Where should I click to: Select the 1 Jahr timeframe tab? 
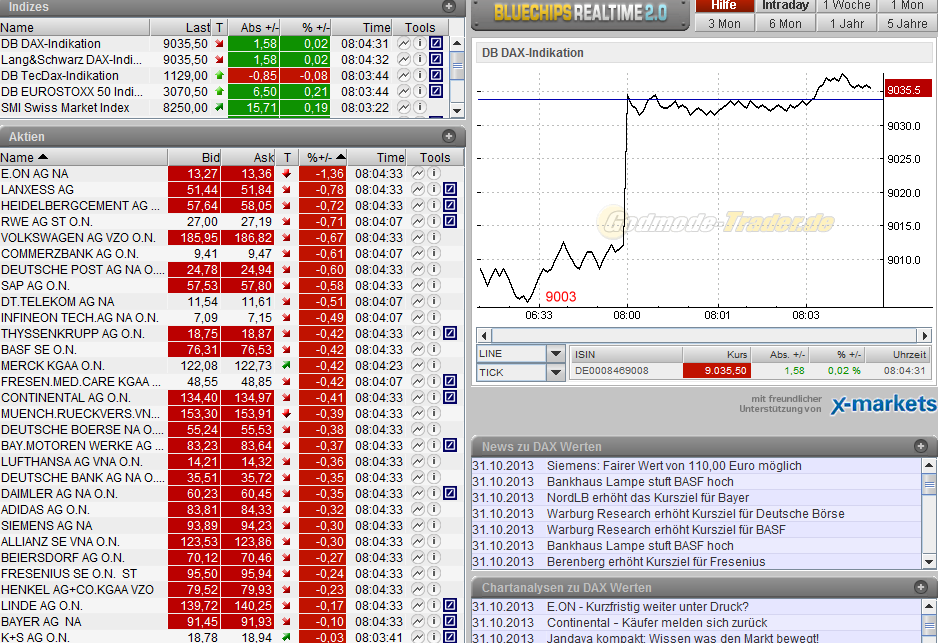pyautogui.click(x=846, y=23)
